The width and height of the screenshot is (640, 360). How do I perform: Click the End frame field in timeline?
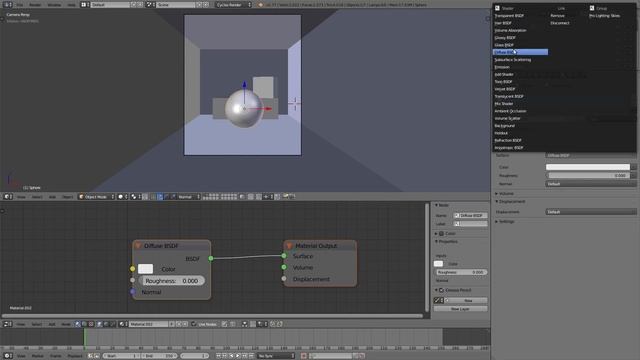click(x=159, y=356)
